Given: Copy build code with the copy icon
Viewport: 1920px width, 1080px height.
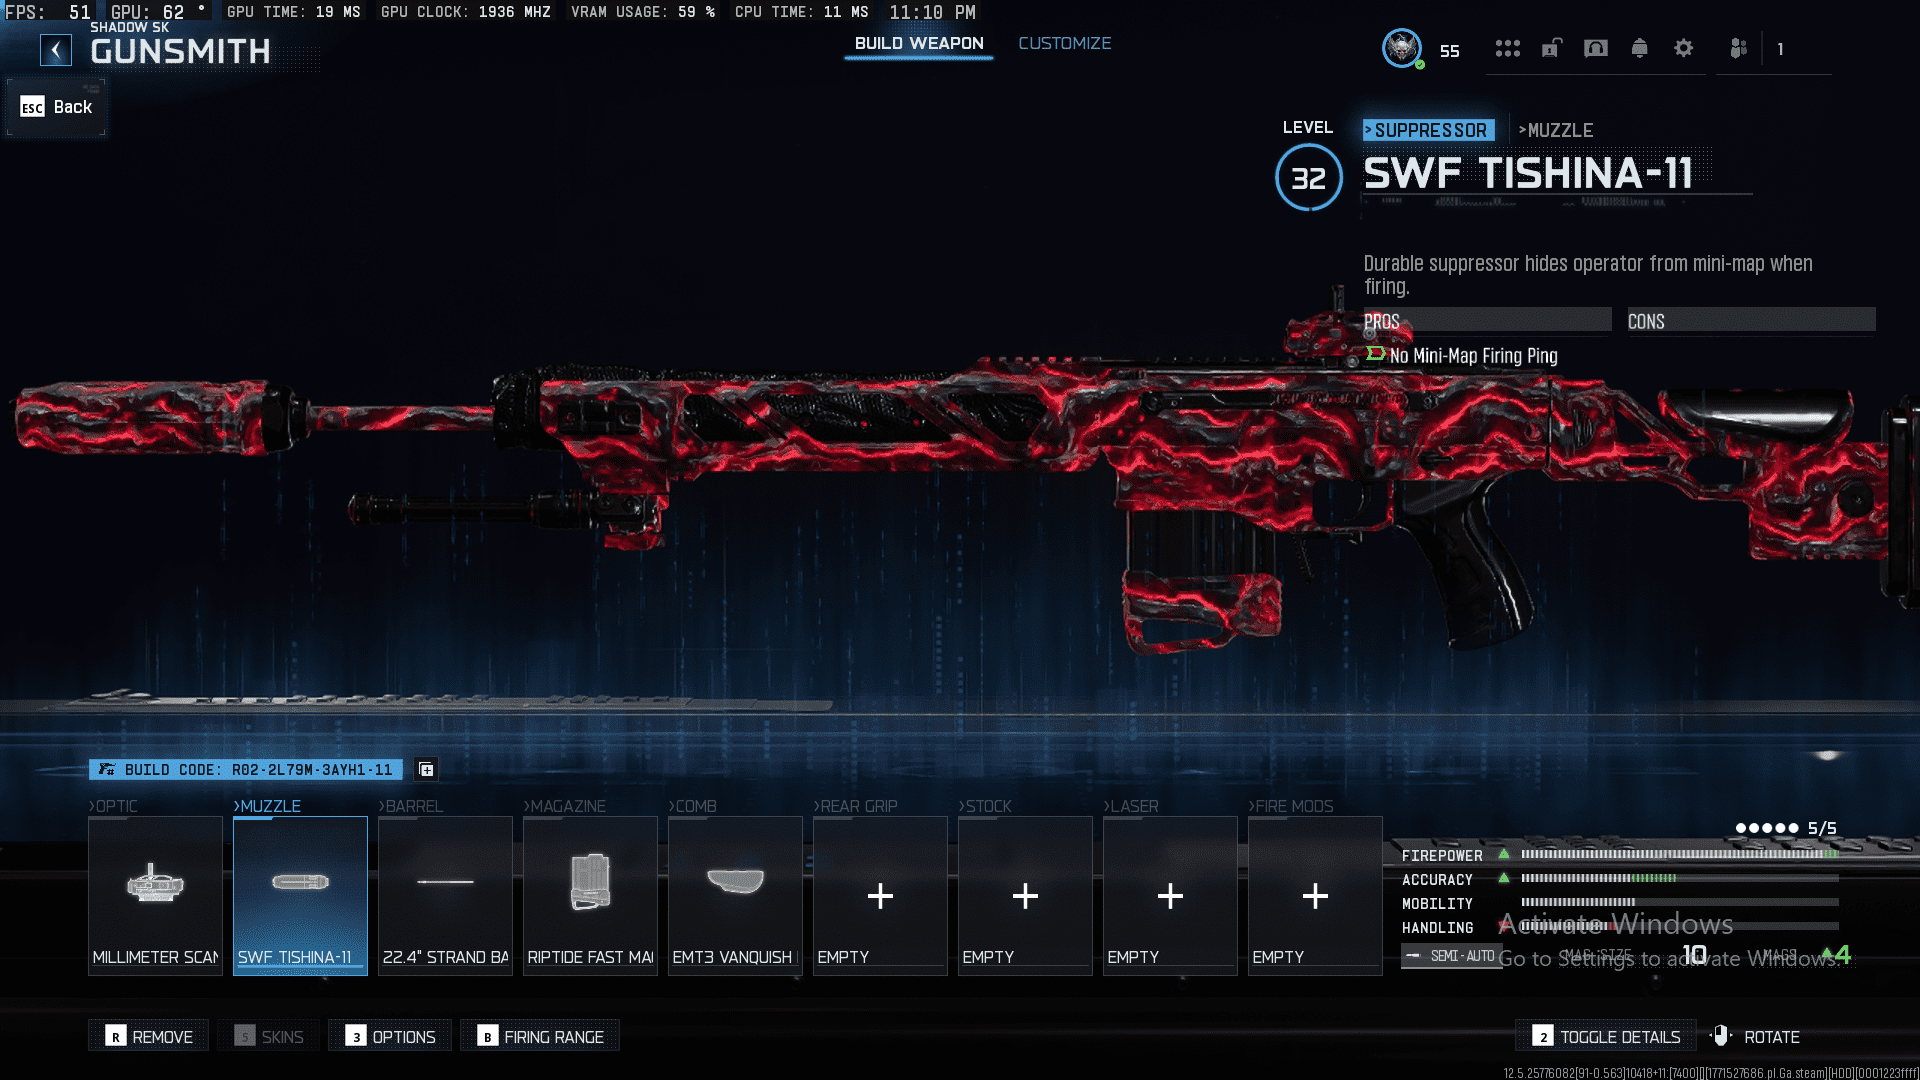Looking at the screenshot, I should click(426, 770).
